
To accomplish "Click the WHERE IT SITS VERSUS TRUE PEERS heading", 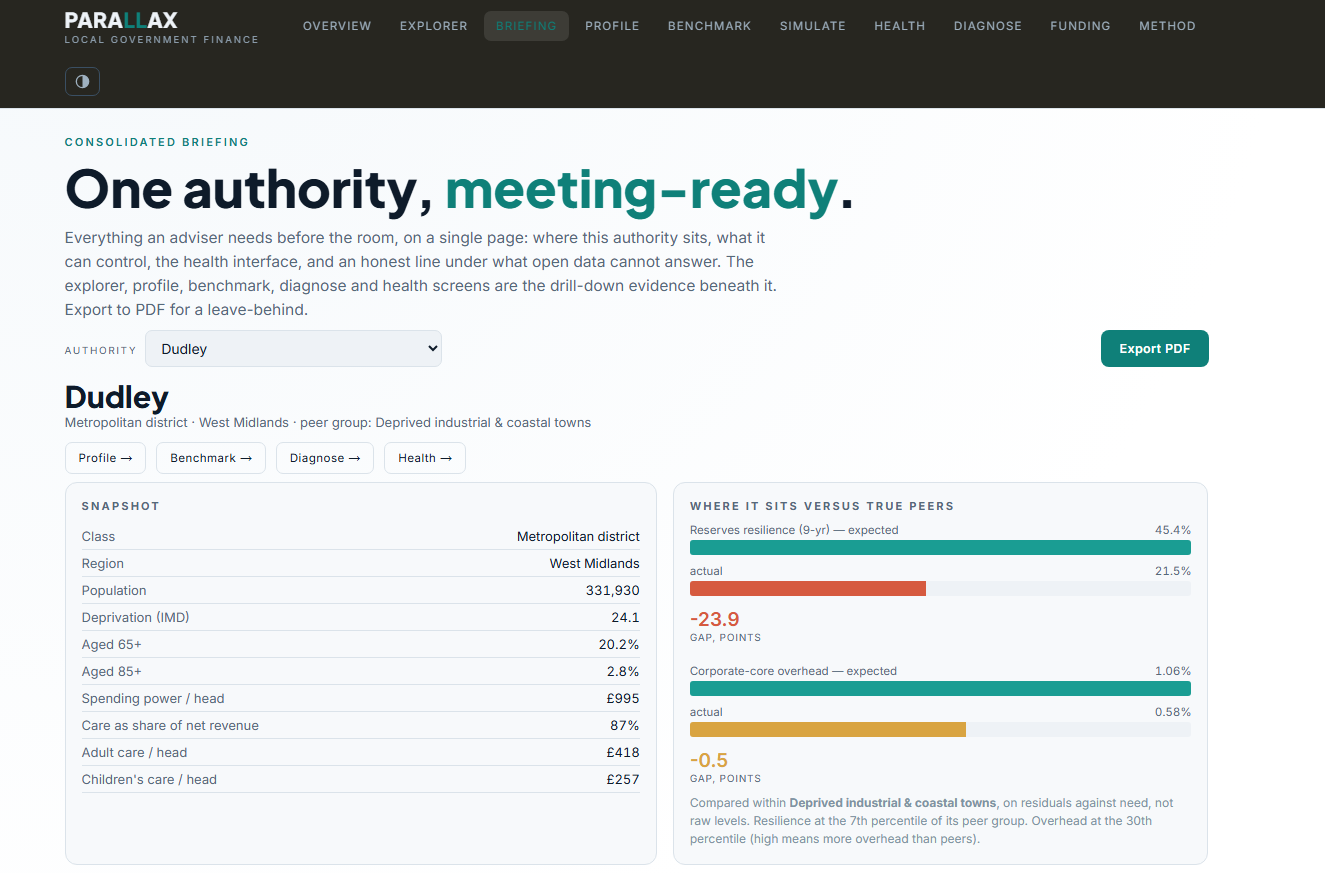I will tap(822, 506).
